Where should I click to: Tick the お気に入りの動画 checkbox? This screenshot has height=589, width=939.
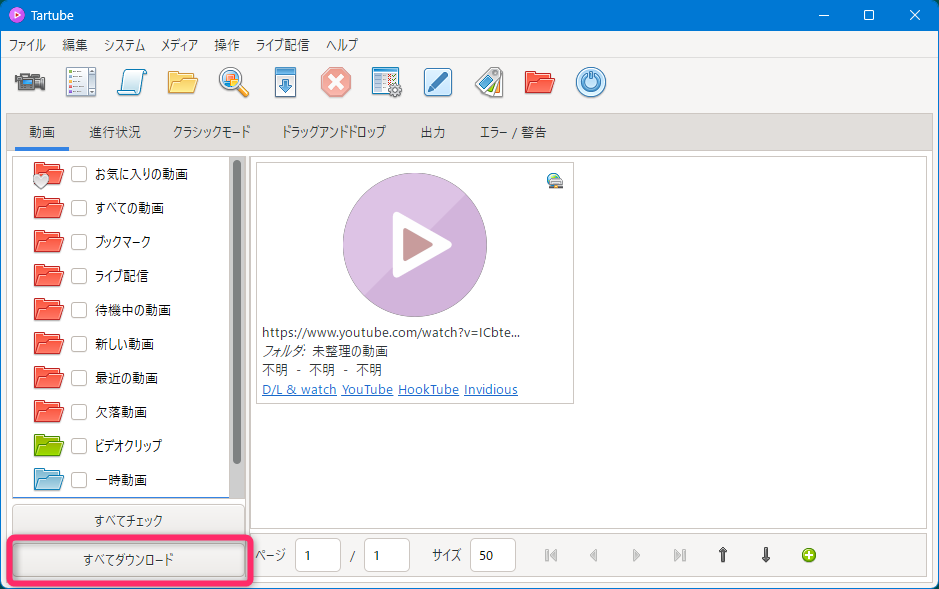[80, 174]
